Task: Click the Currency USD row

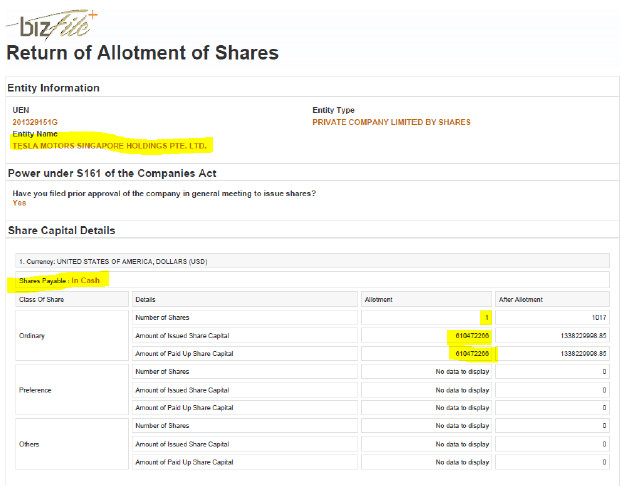Action: pyautogui.click(x=312, y=261)
